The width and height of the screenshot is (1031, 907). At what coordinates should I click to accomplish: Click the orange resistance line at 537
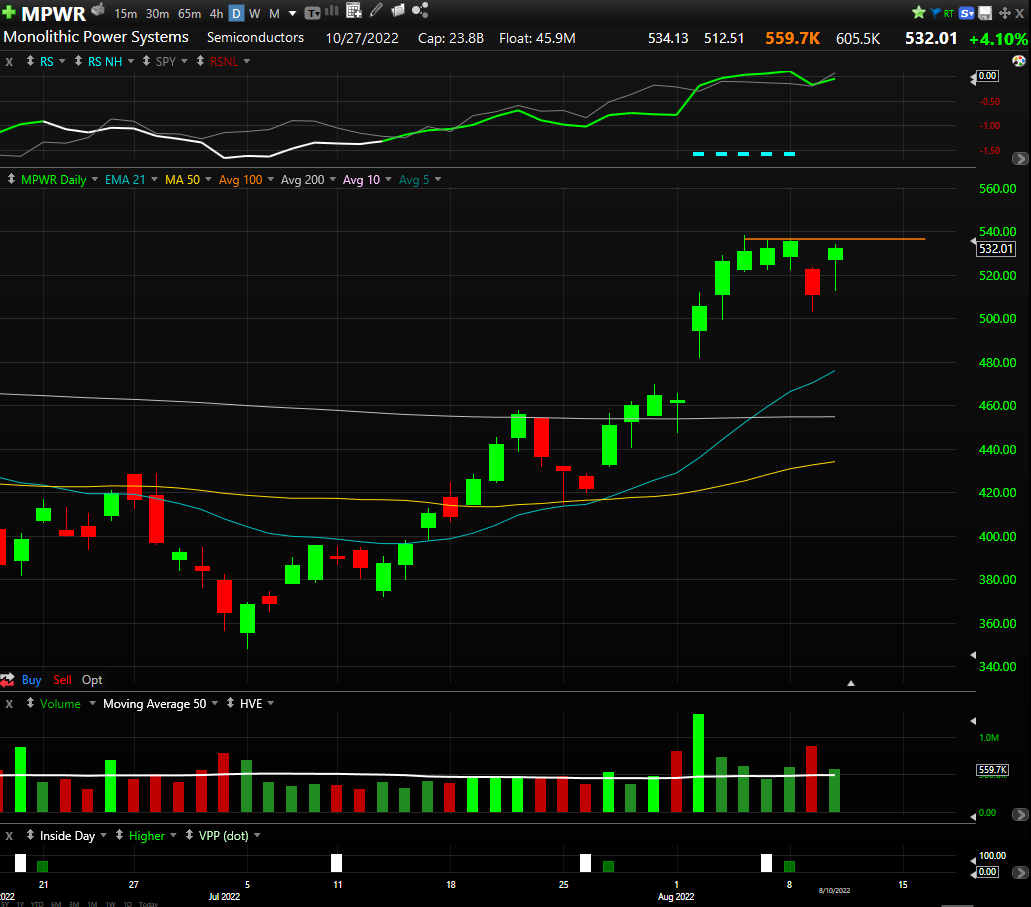coord(834,239)
